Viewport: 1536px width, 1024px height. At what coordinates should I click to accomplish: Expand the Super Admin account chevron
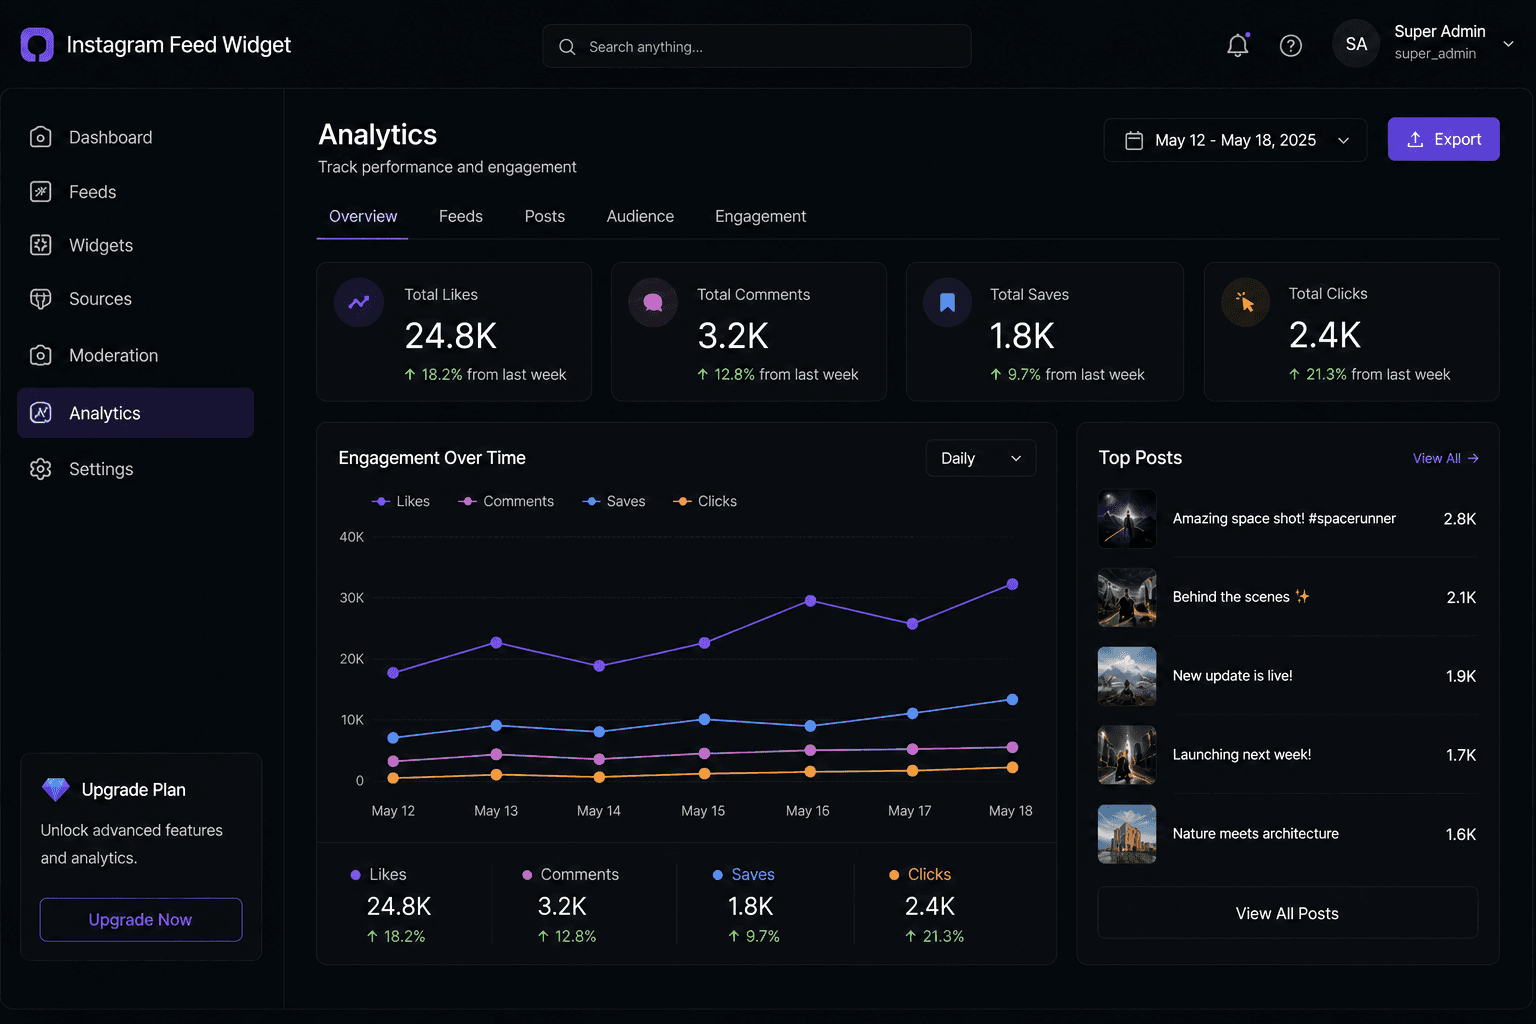click(x=1508, y=44)
